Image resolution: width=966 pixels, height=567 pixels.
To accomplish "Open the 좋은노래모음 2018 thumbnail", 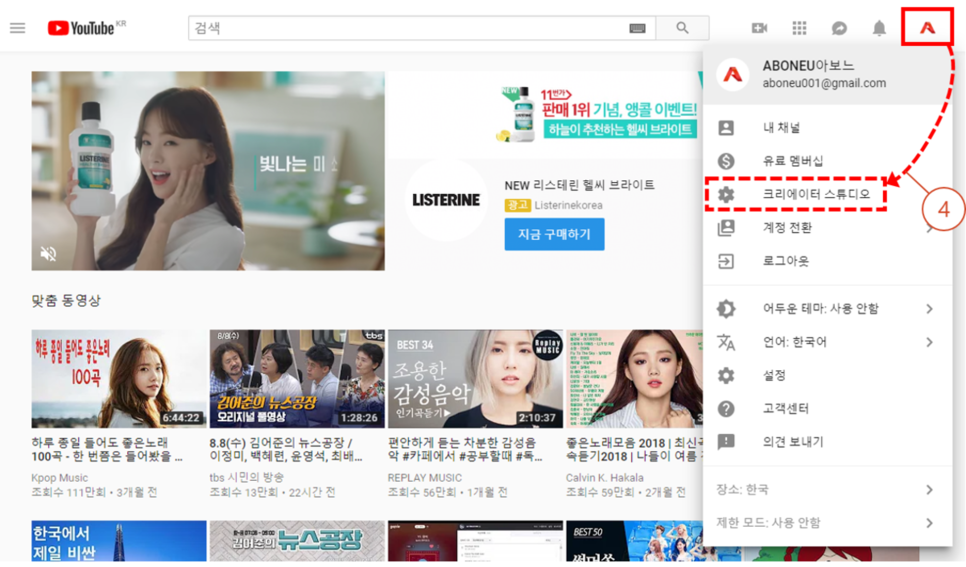I will pyautogui.click(x=634, y=379).
